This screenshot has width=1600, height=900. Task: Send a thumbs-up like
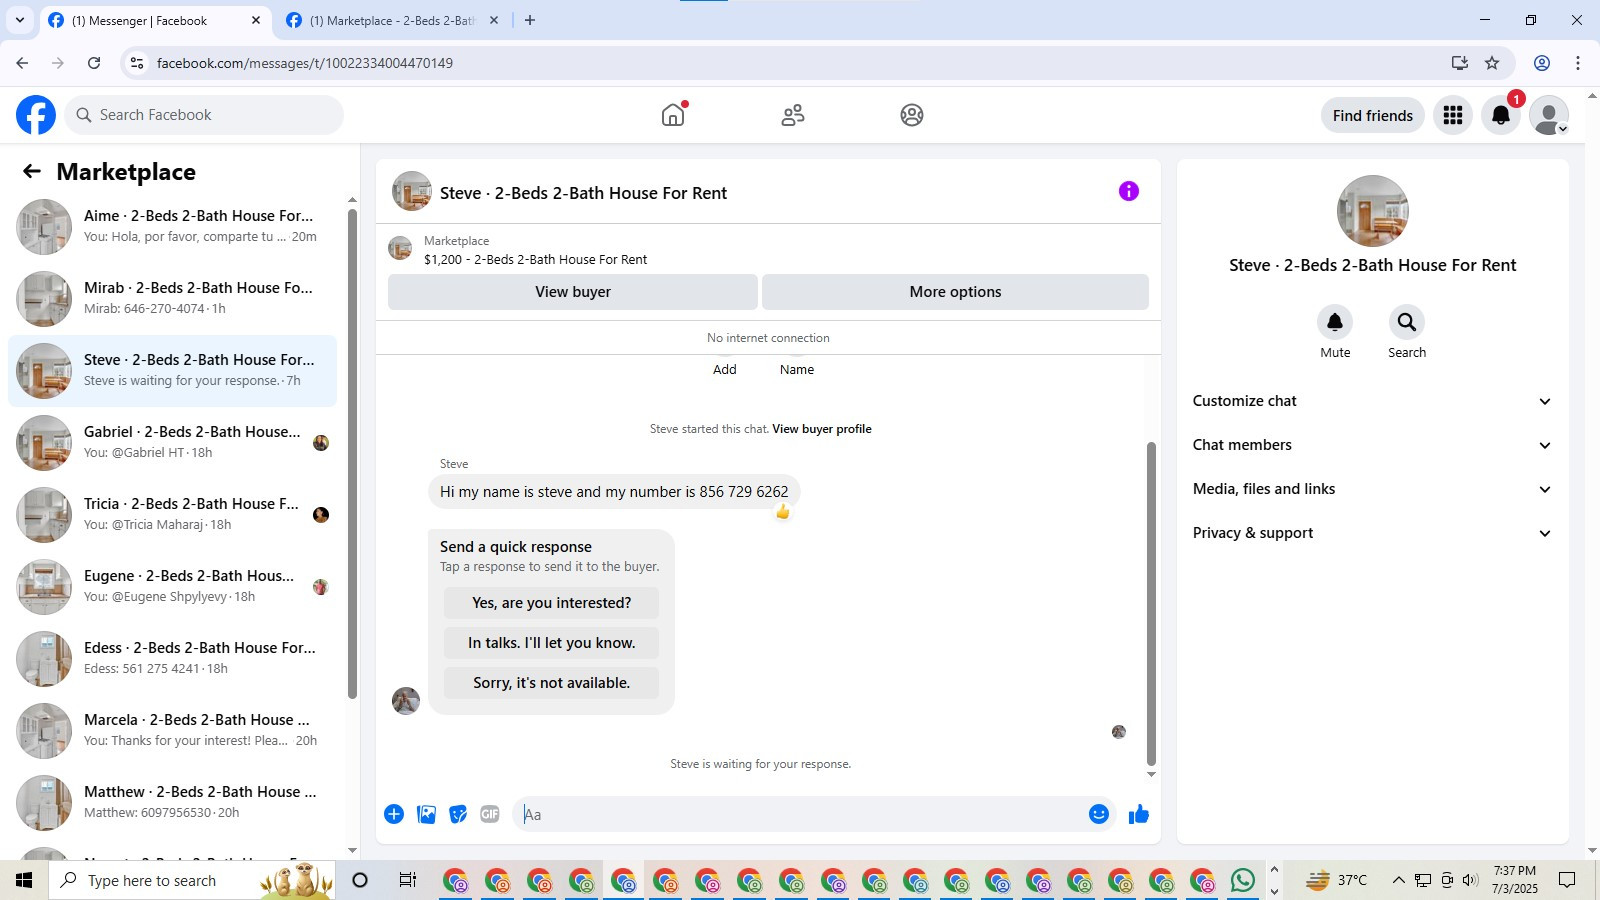coord(1139,814)
